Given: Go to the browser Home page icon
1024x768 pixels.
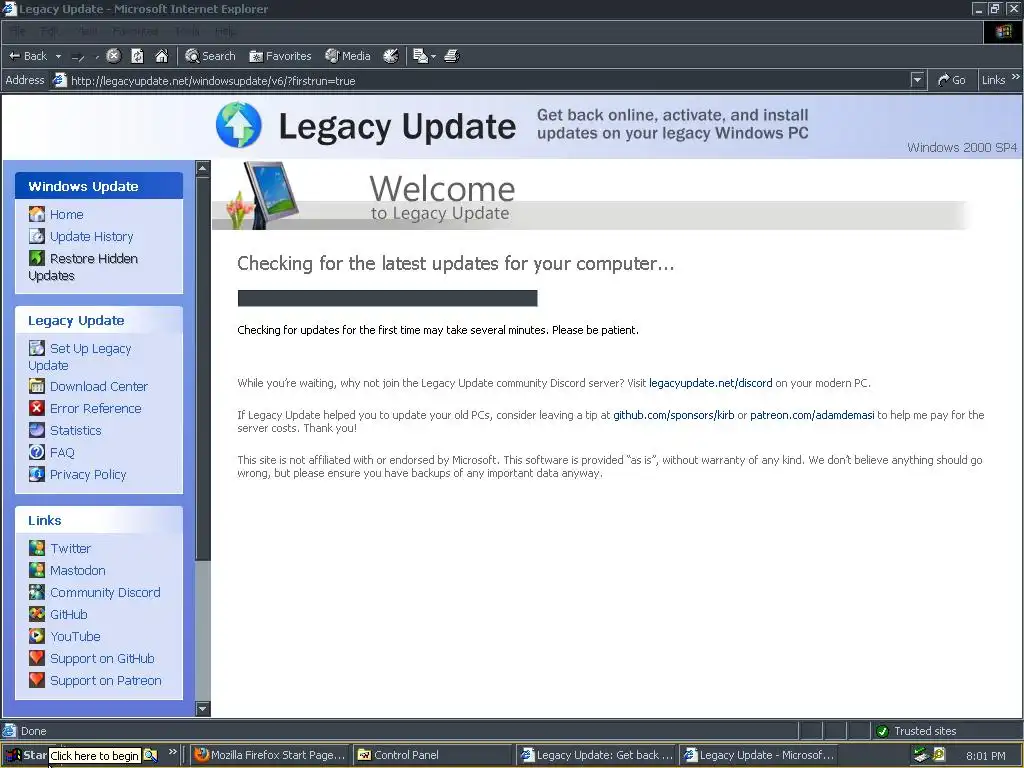Looking at the screenshot, I should [x=161, y=56].
